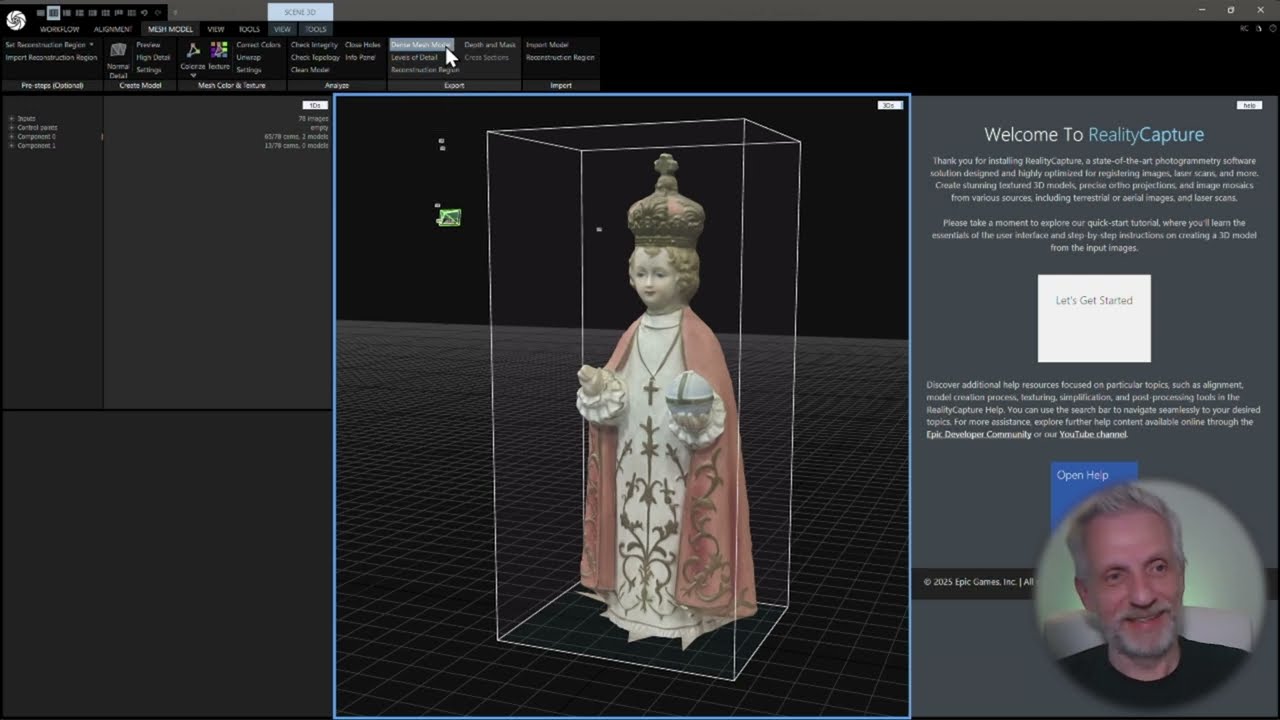Image resolution: width=1280 pixels, height=720 pixels.
Task: Click the help view label in right panel
Action: pos(1248,105)
